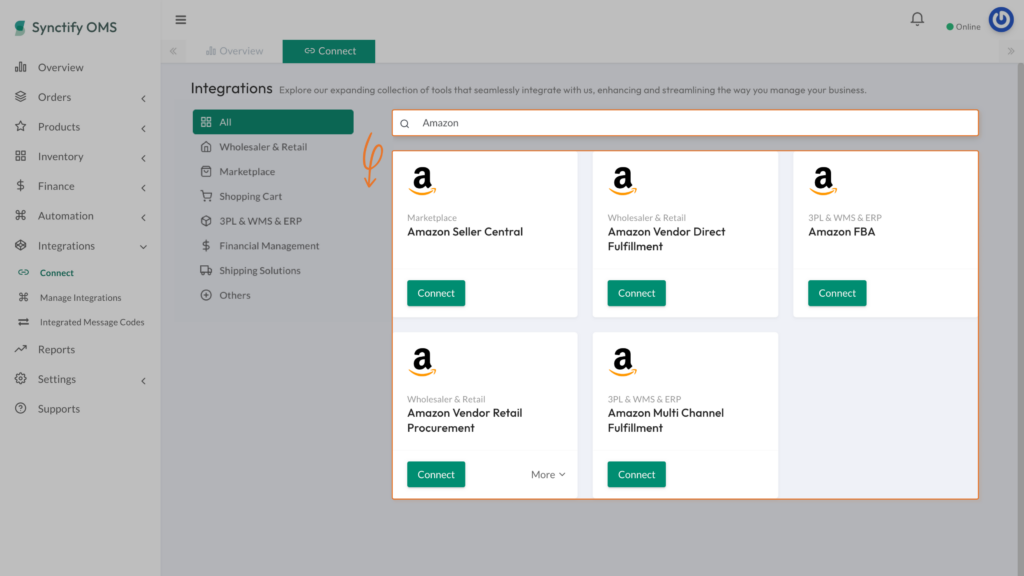Open the user profile avatar

point(1000,20)
